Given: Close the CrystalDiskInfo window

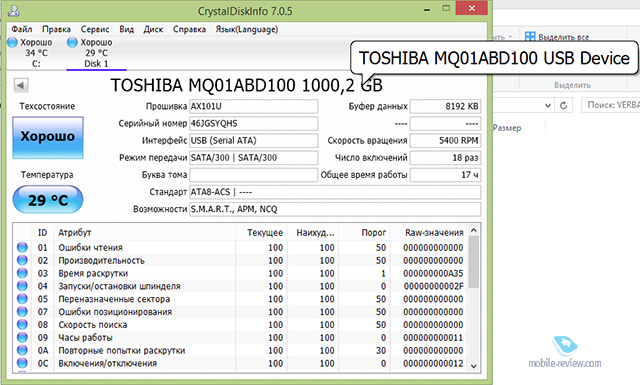Looking at the screenshot, I should pyautogui.click(x=471, y=8).
